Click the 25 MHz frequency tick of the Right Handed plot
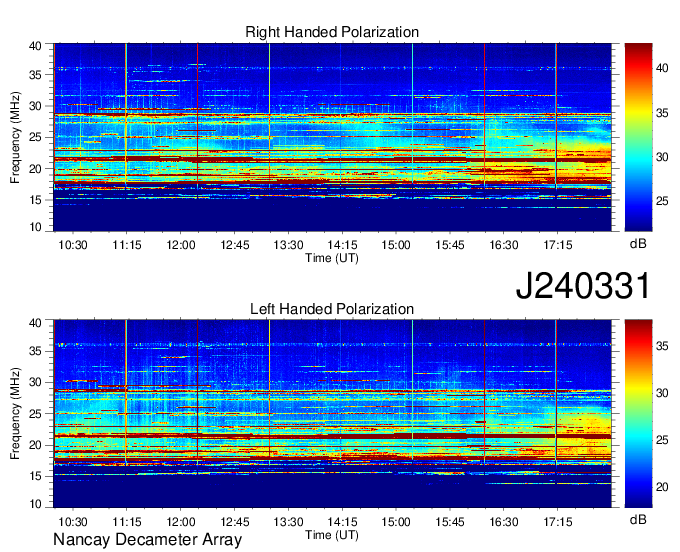This screenshot has width=680, height=552. tap(35, 137)
